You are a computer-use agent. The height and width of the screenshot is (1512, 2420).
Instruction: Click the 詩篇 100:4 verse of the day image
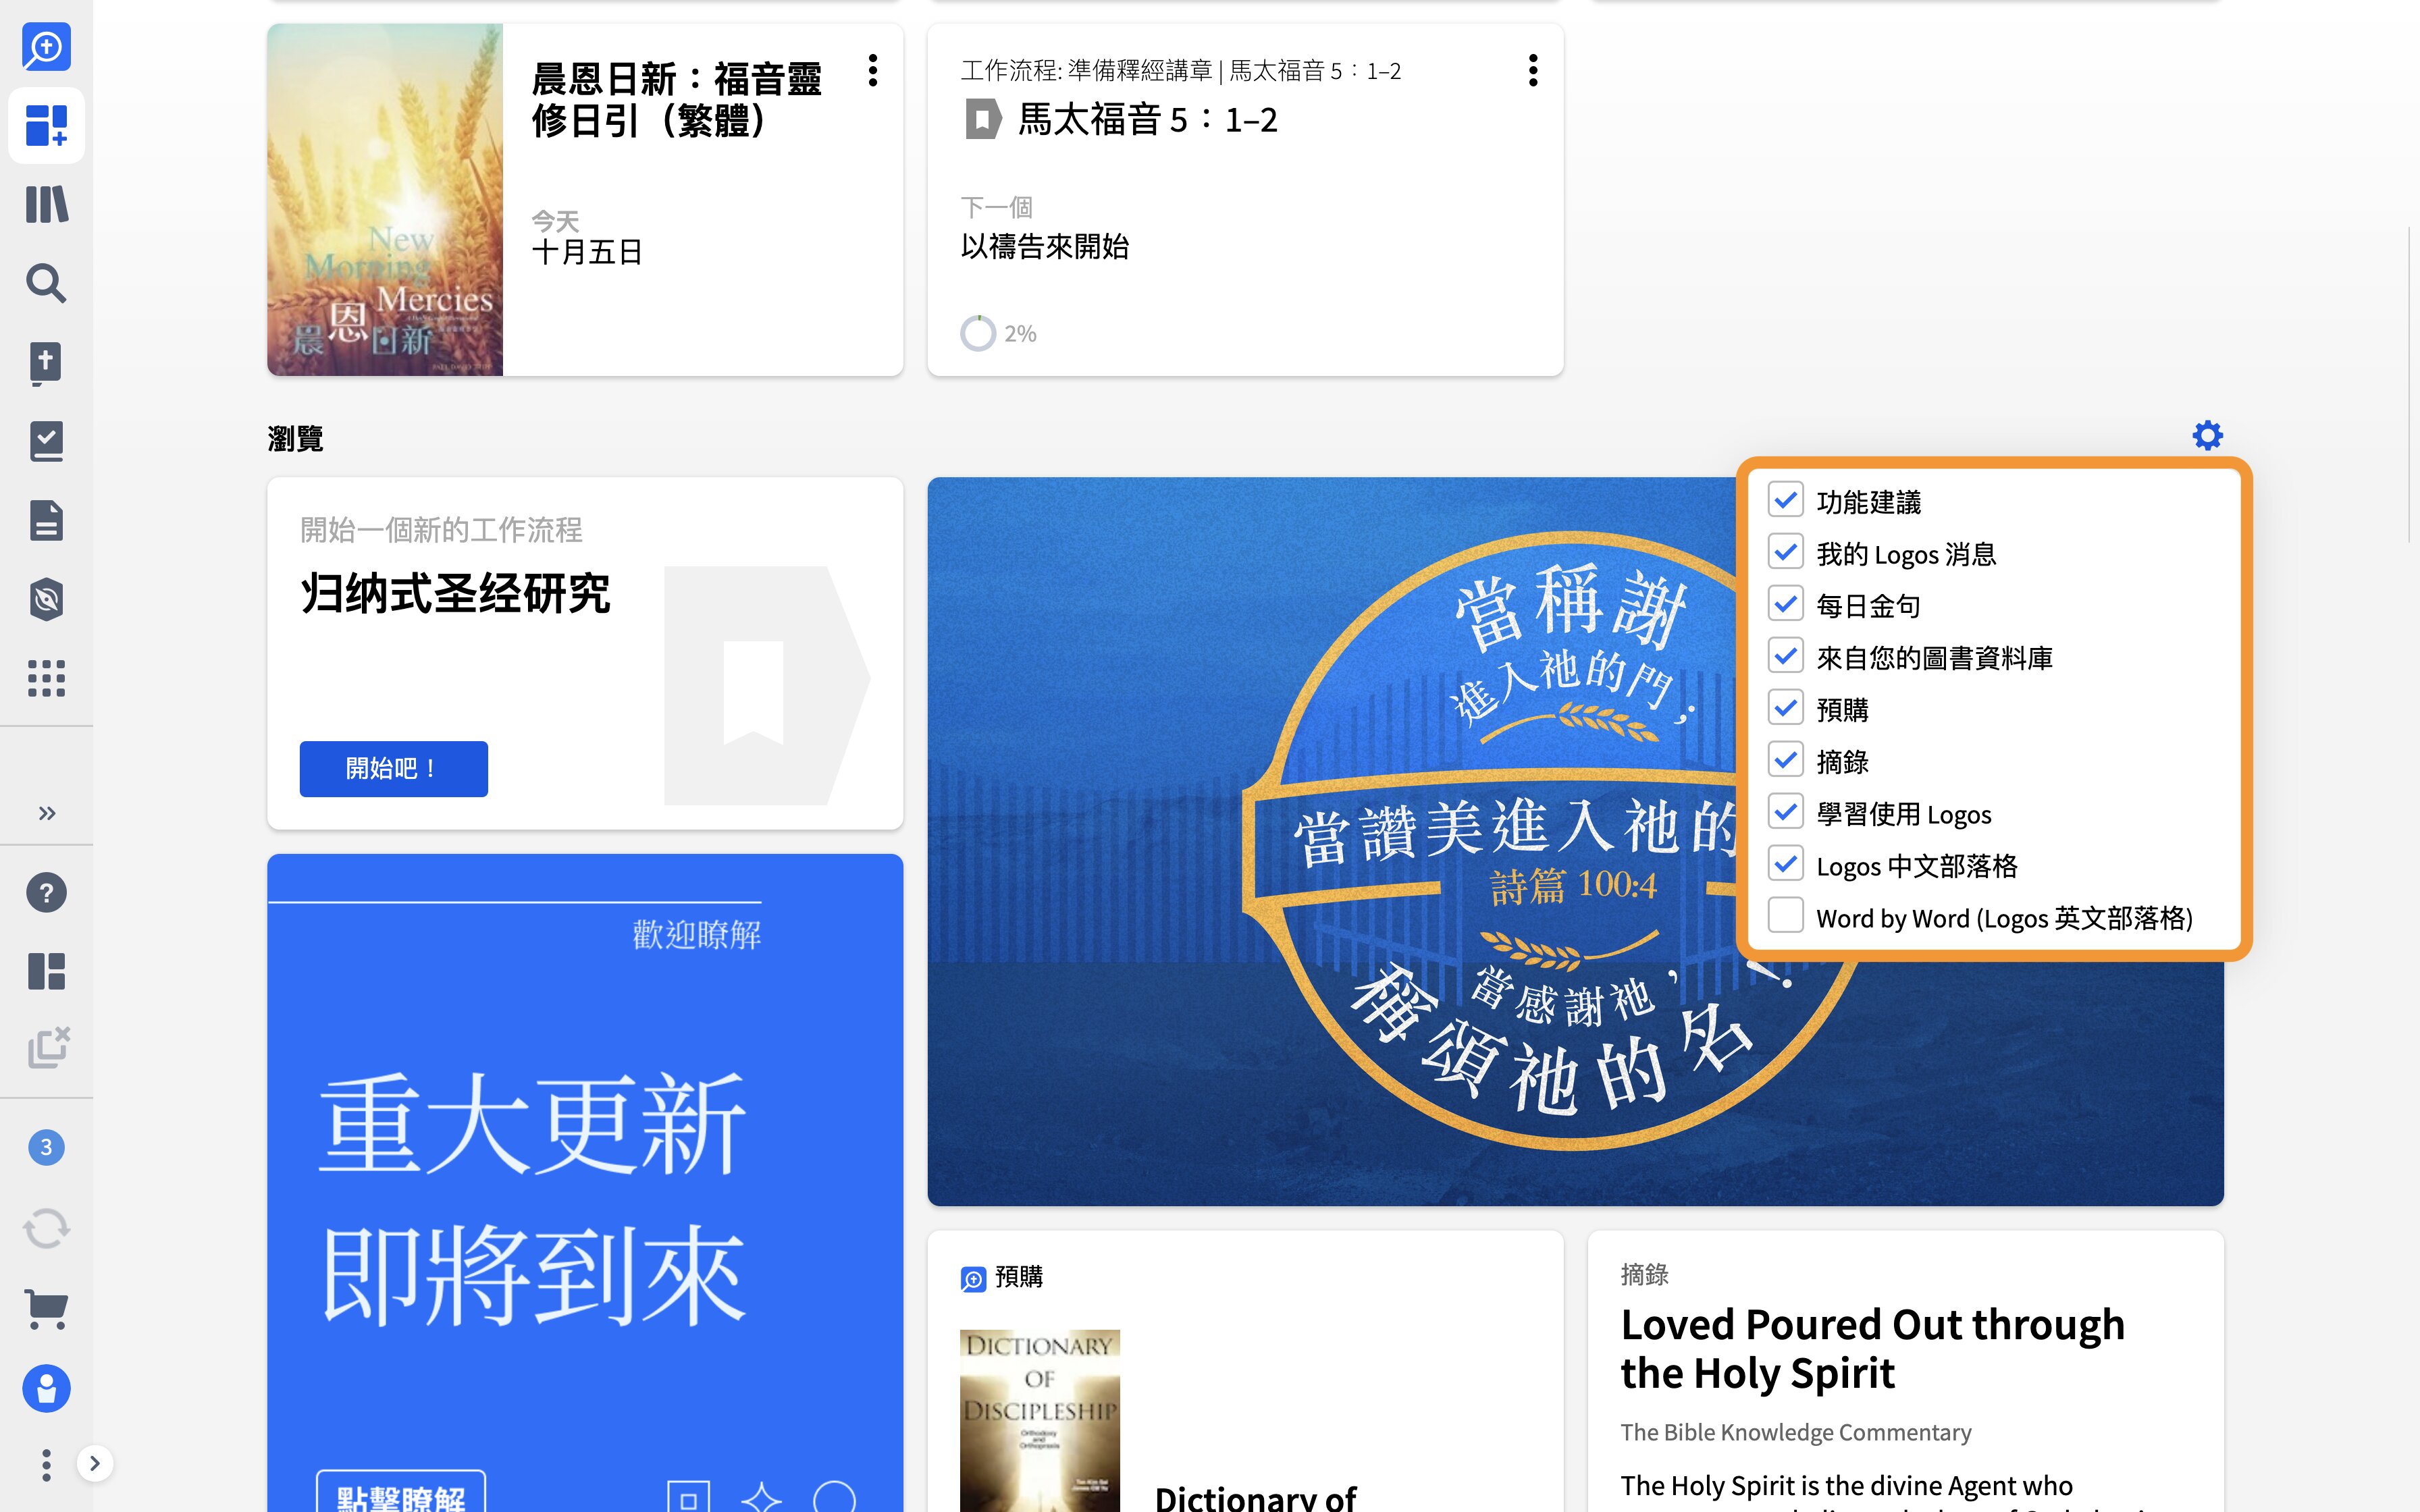tap(1575, 842)
